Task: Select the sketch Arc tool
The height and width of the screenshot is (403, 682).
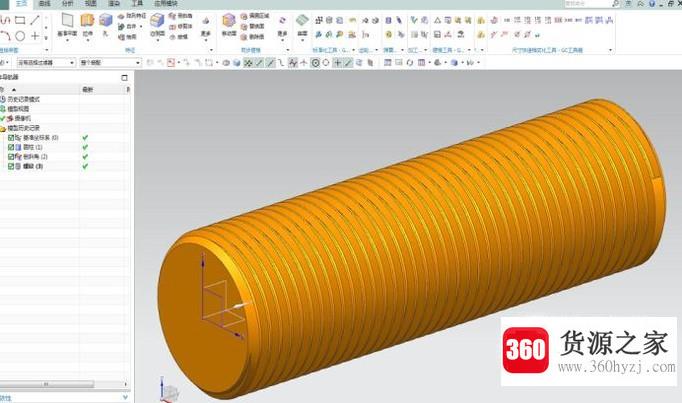Action: coord(4,36)
